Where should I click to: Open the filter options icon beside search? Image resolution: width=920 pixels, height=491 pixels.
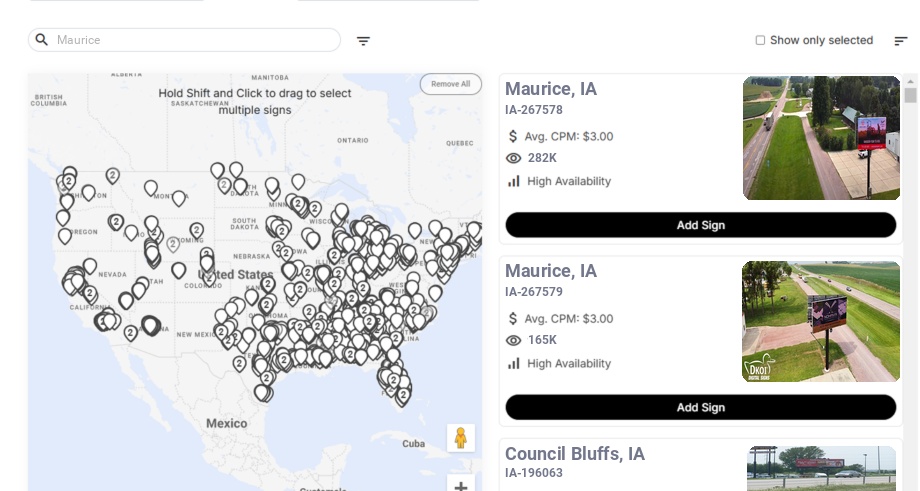coord(363,41)
